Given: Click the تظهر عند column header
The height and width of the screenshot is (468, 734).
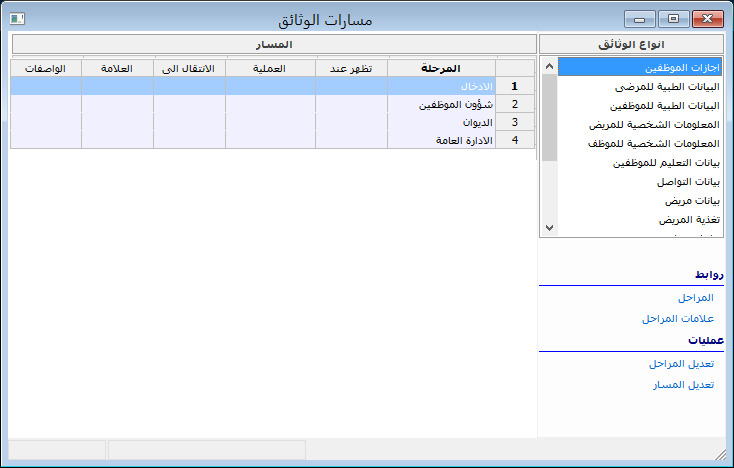Looking at the screenshot, I should click(352, 68).
